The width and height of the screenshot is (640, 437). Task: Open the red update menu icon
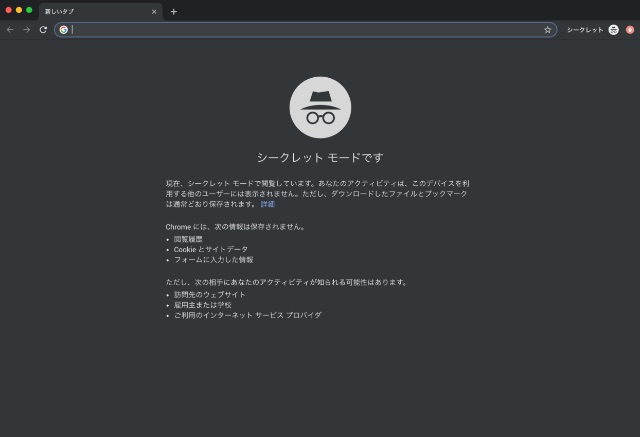(x=630, y=30)
